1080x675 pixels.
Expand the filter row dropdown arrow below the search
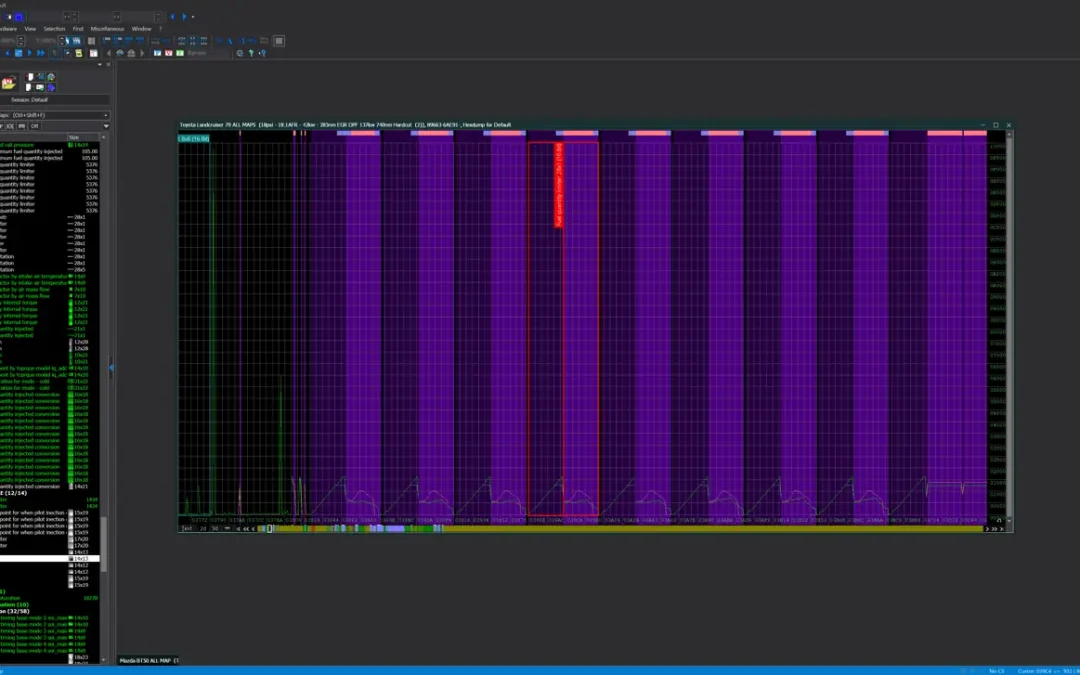pos(106,127)
